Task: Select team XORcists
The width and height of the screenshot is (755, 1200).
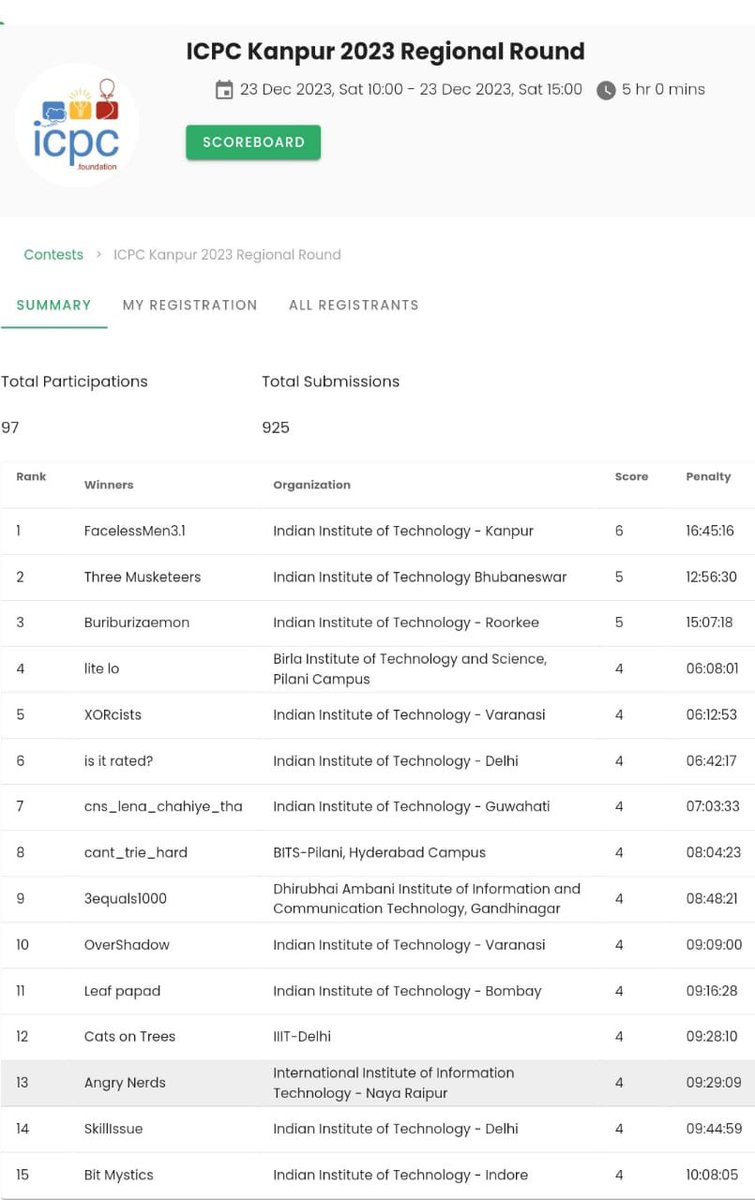Action: 113,715
